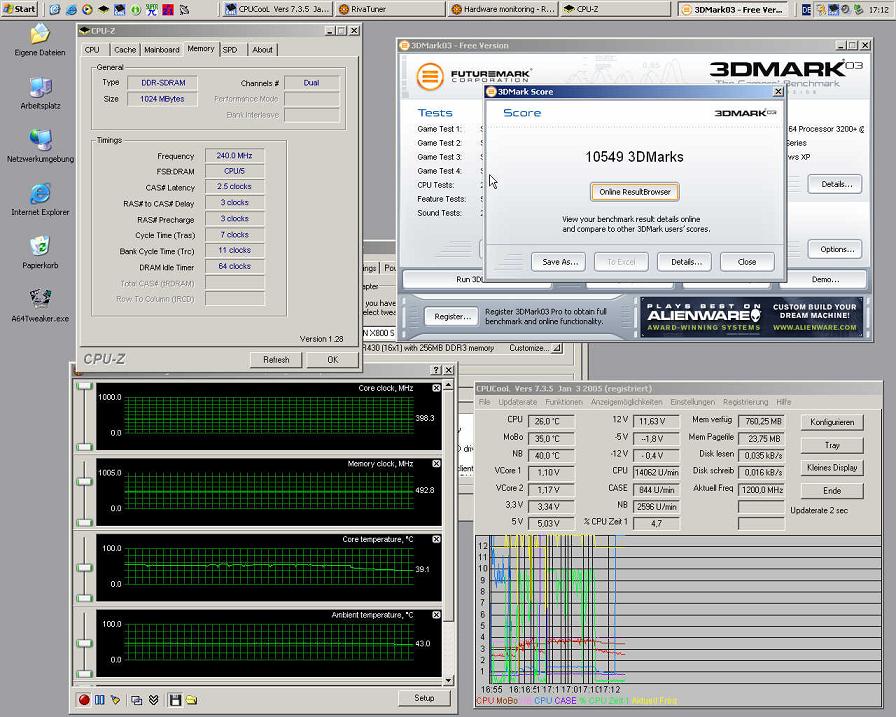The image size is (896, 717).
Task: Click Save As... in 3DMark Score dialog
Action: (559, 262)
